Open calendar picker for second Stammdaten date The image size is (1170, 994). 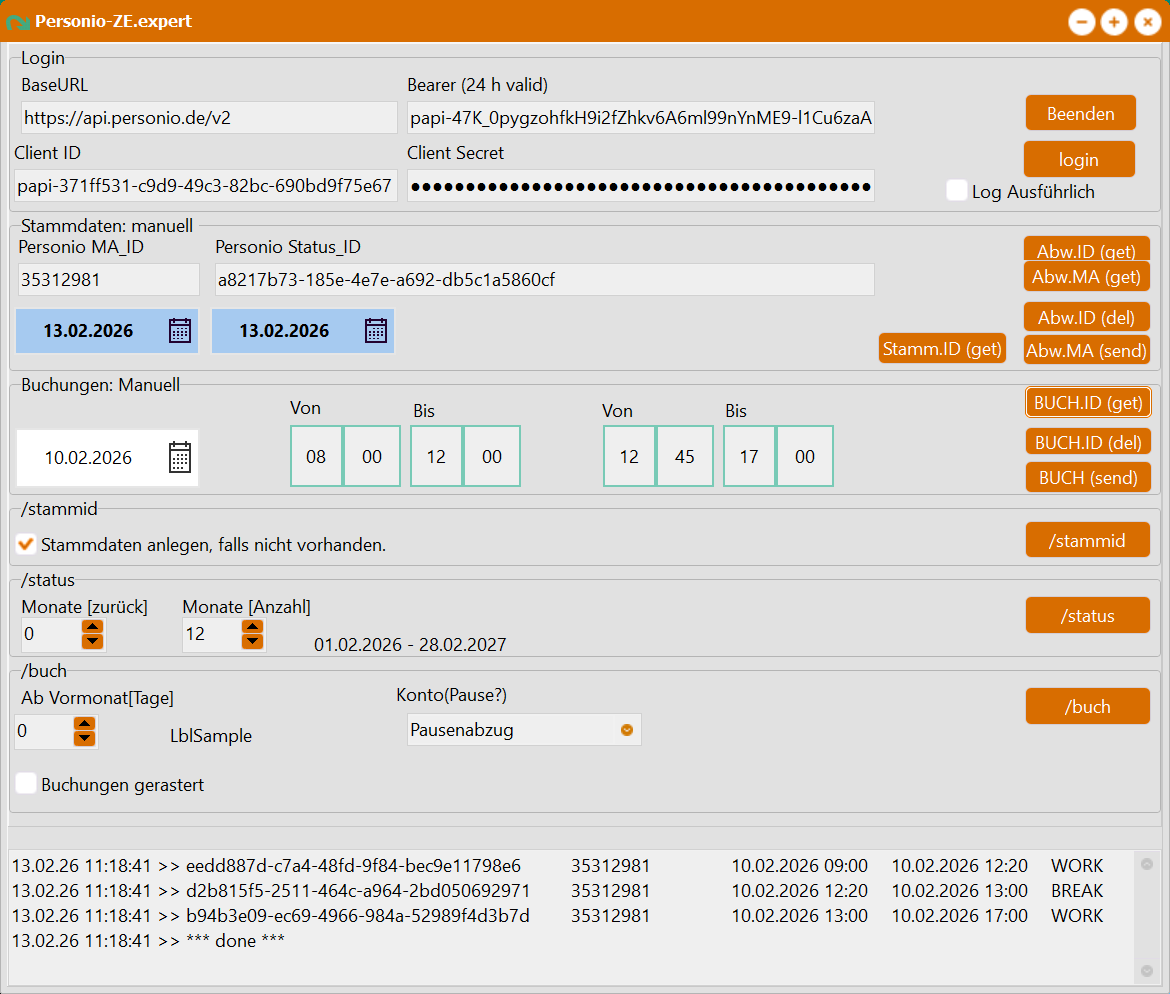tap(375, 331)
